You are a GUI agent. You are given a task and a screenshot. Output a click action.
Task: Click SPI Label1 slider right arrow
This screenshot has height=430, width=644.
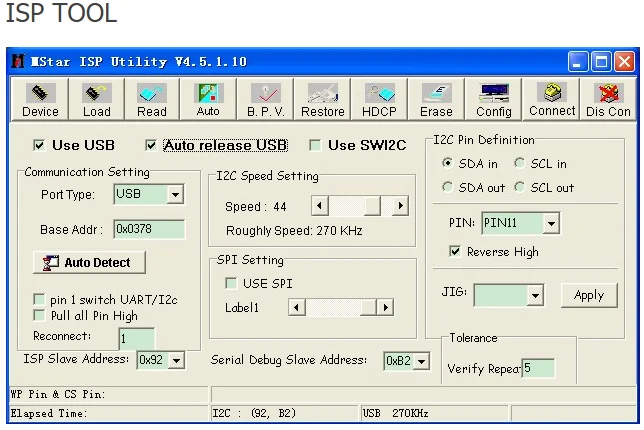tap(385, 307)
